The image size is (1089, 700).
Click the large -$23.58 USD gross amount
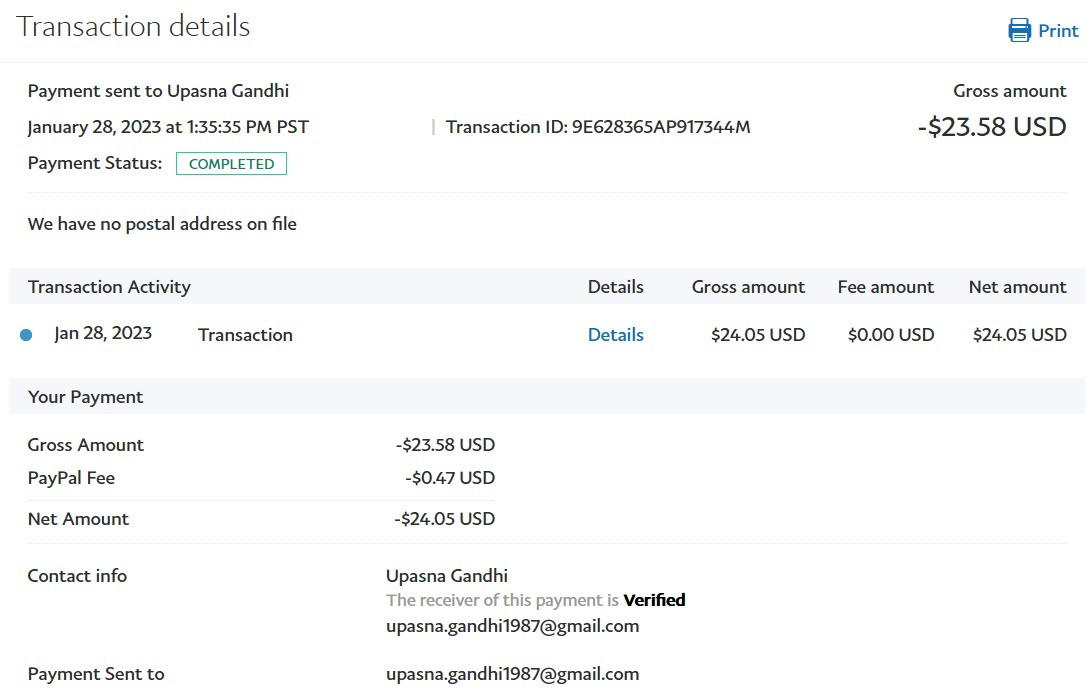click(x=991, y=127)
